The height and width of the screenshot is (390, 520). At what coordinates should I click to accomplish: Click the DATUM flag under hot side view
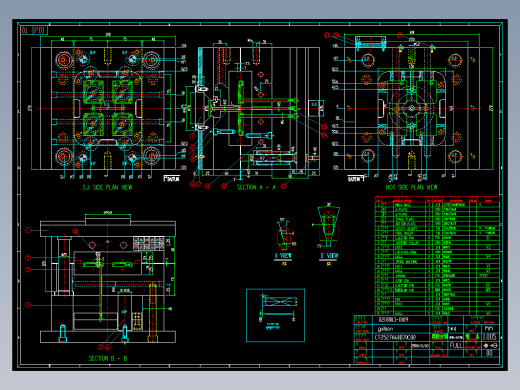pyautogui.click(x=356, y=179)
